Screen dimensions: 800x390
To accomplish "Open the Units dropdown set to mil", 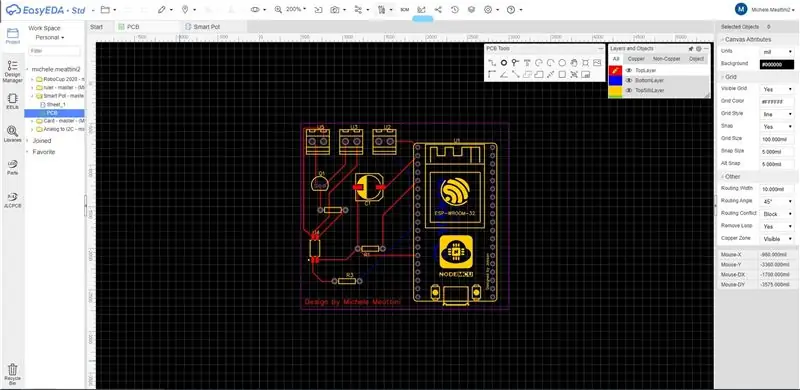I will tap(777, 52).
